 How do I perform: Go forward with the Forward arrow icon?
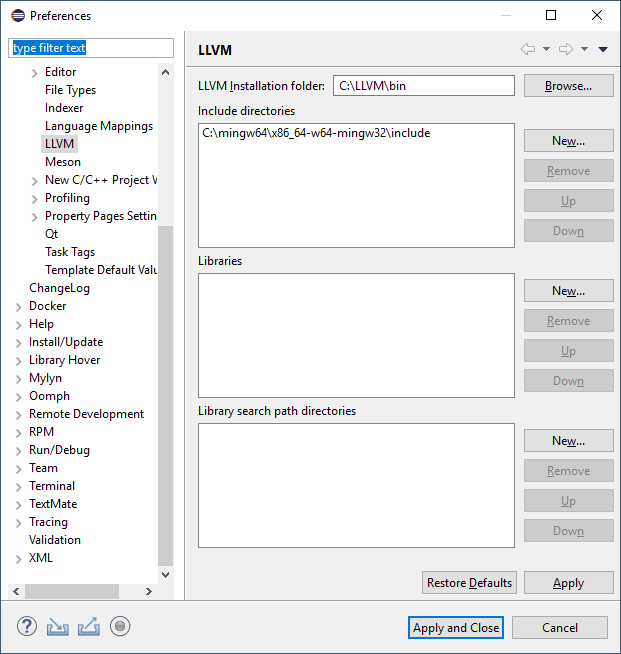566,49
